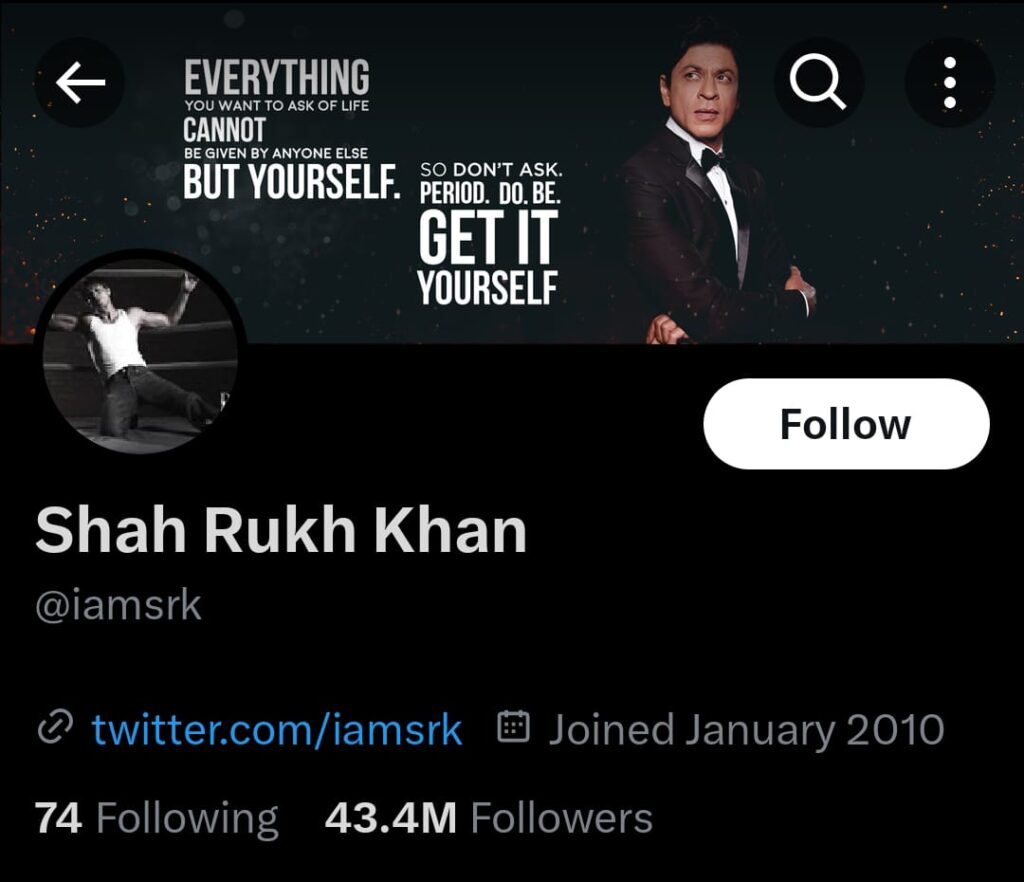
Task: Tap the SO DON'T ASK. banner line
Action: click(491, 169)
